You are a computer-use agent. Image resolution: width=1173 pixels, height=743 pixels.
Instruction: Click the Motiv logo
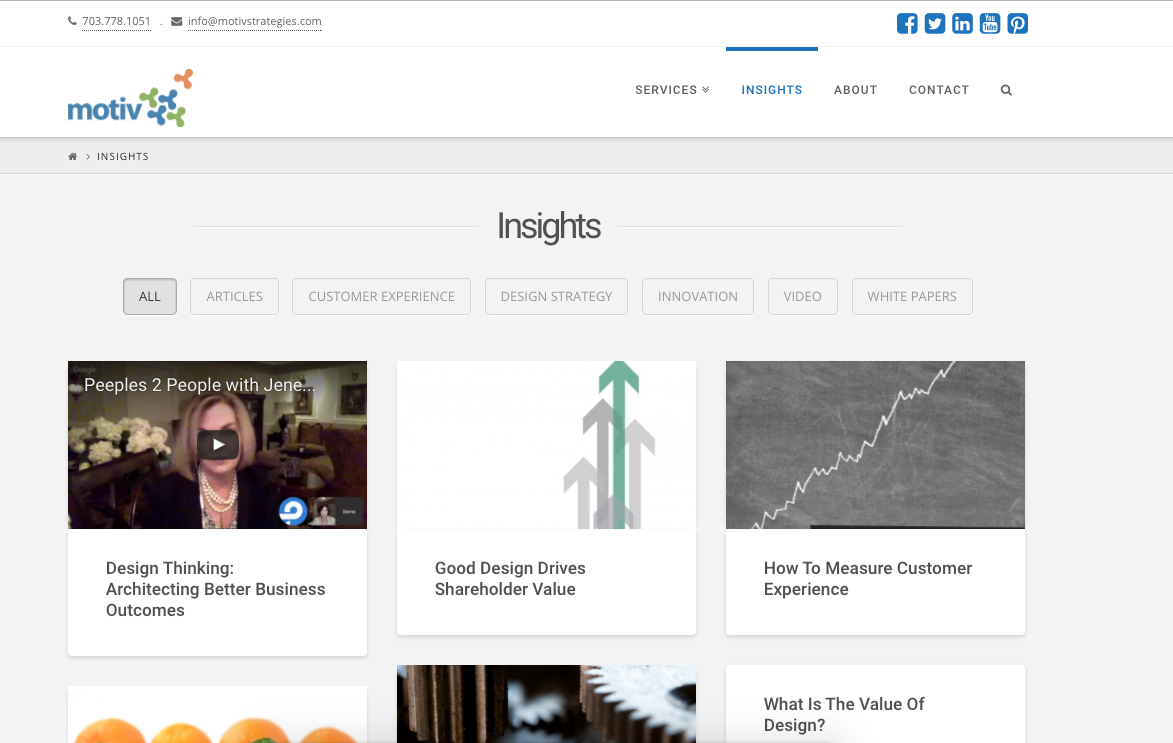point(130,98)
